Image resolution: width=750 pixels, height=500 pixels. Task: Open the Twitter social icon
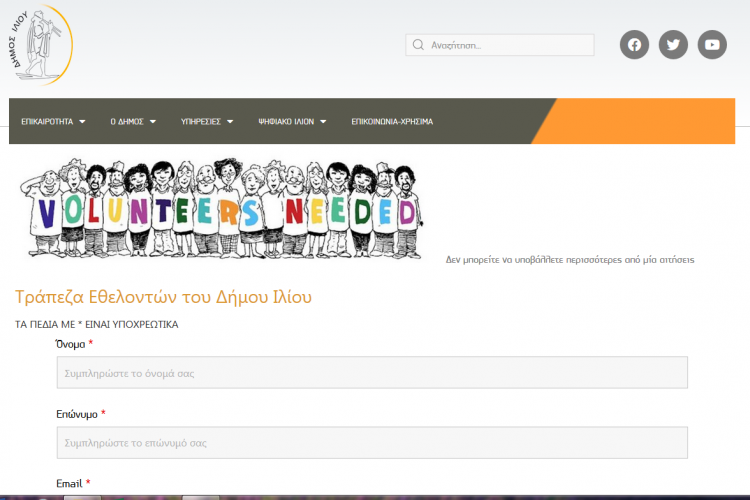[x=673, y=45]
